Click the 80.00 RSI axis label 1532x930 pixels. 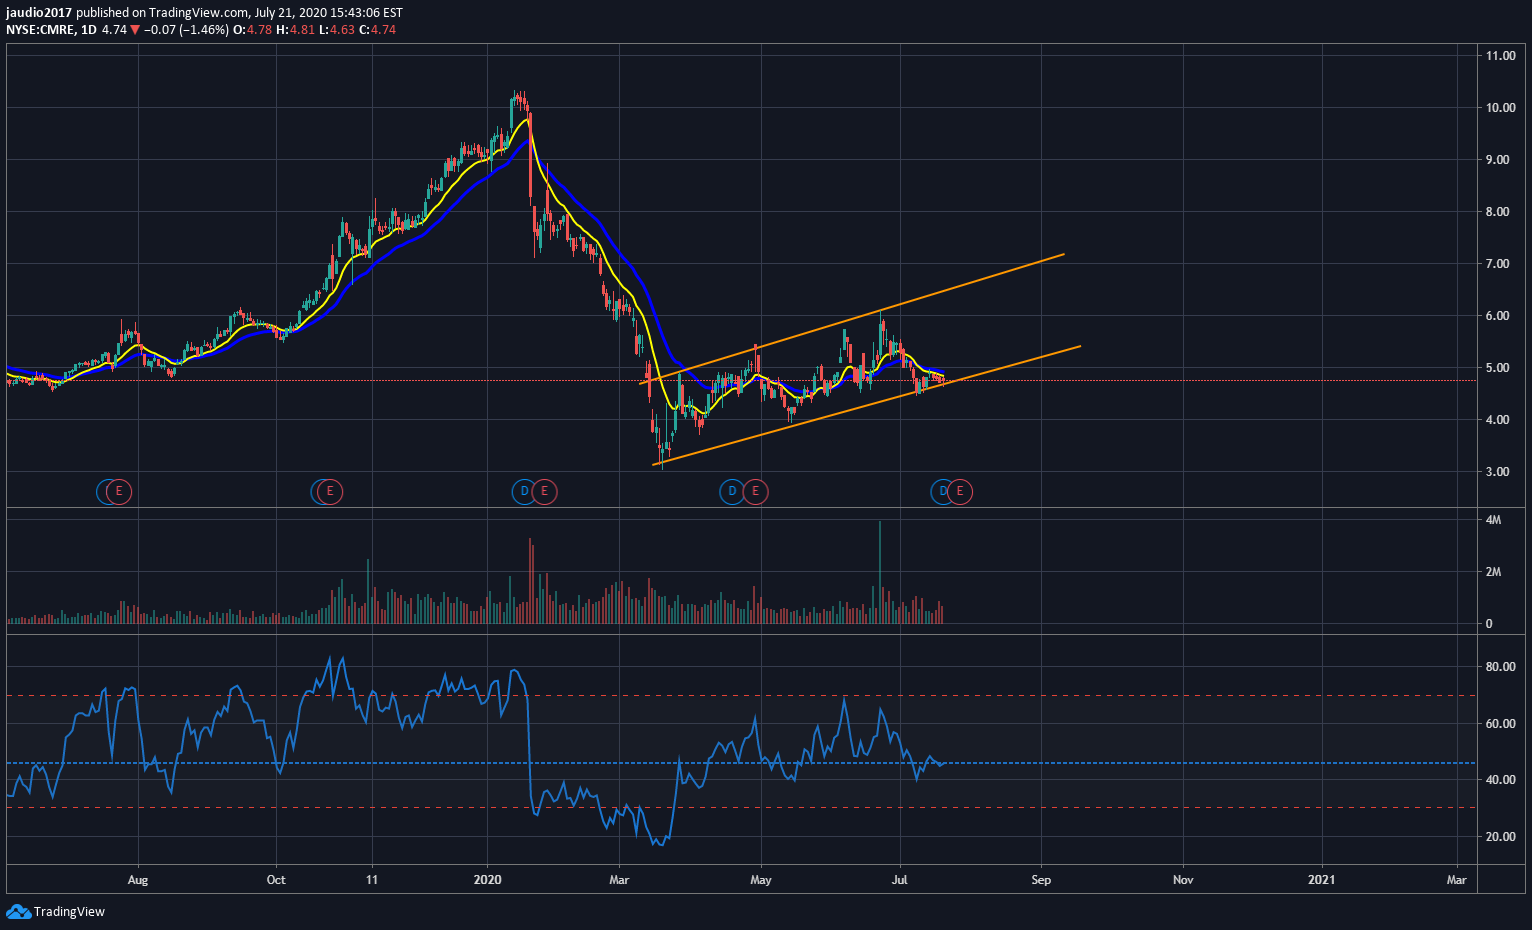click(1501, 667)
